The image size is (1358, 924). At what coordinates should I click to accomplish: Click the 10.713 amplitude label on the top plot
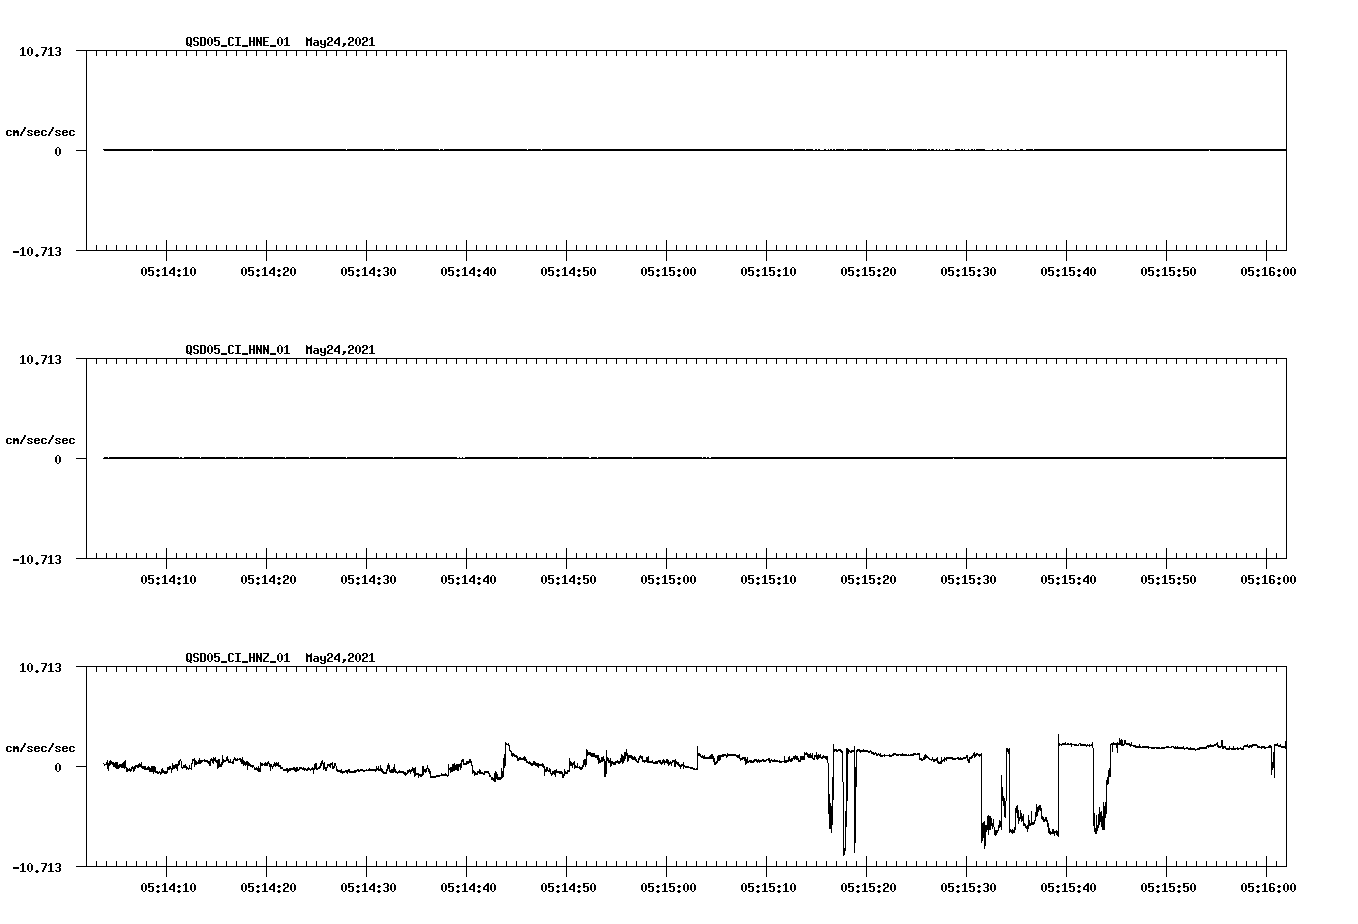coord(41,51)
